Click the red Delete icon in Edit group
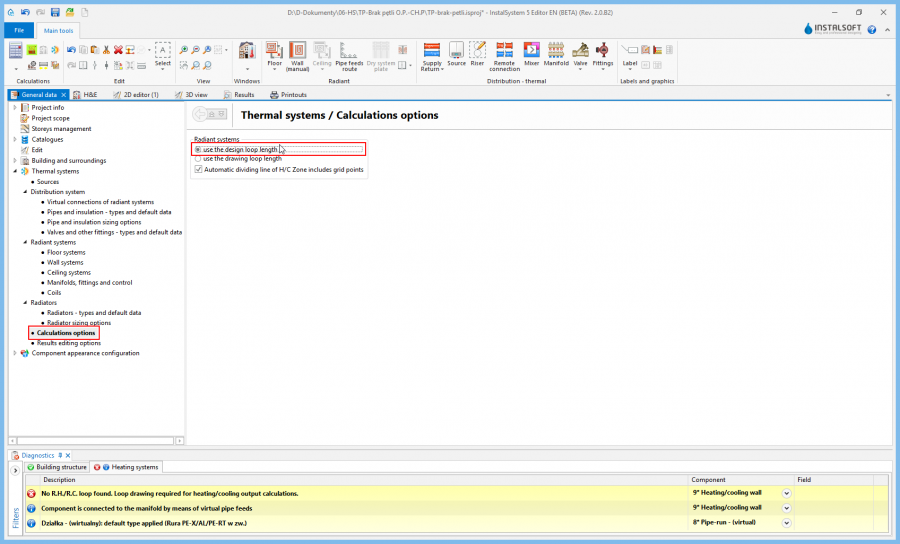900x544 pixels. click(118, 49)
